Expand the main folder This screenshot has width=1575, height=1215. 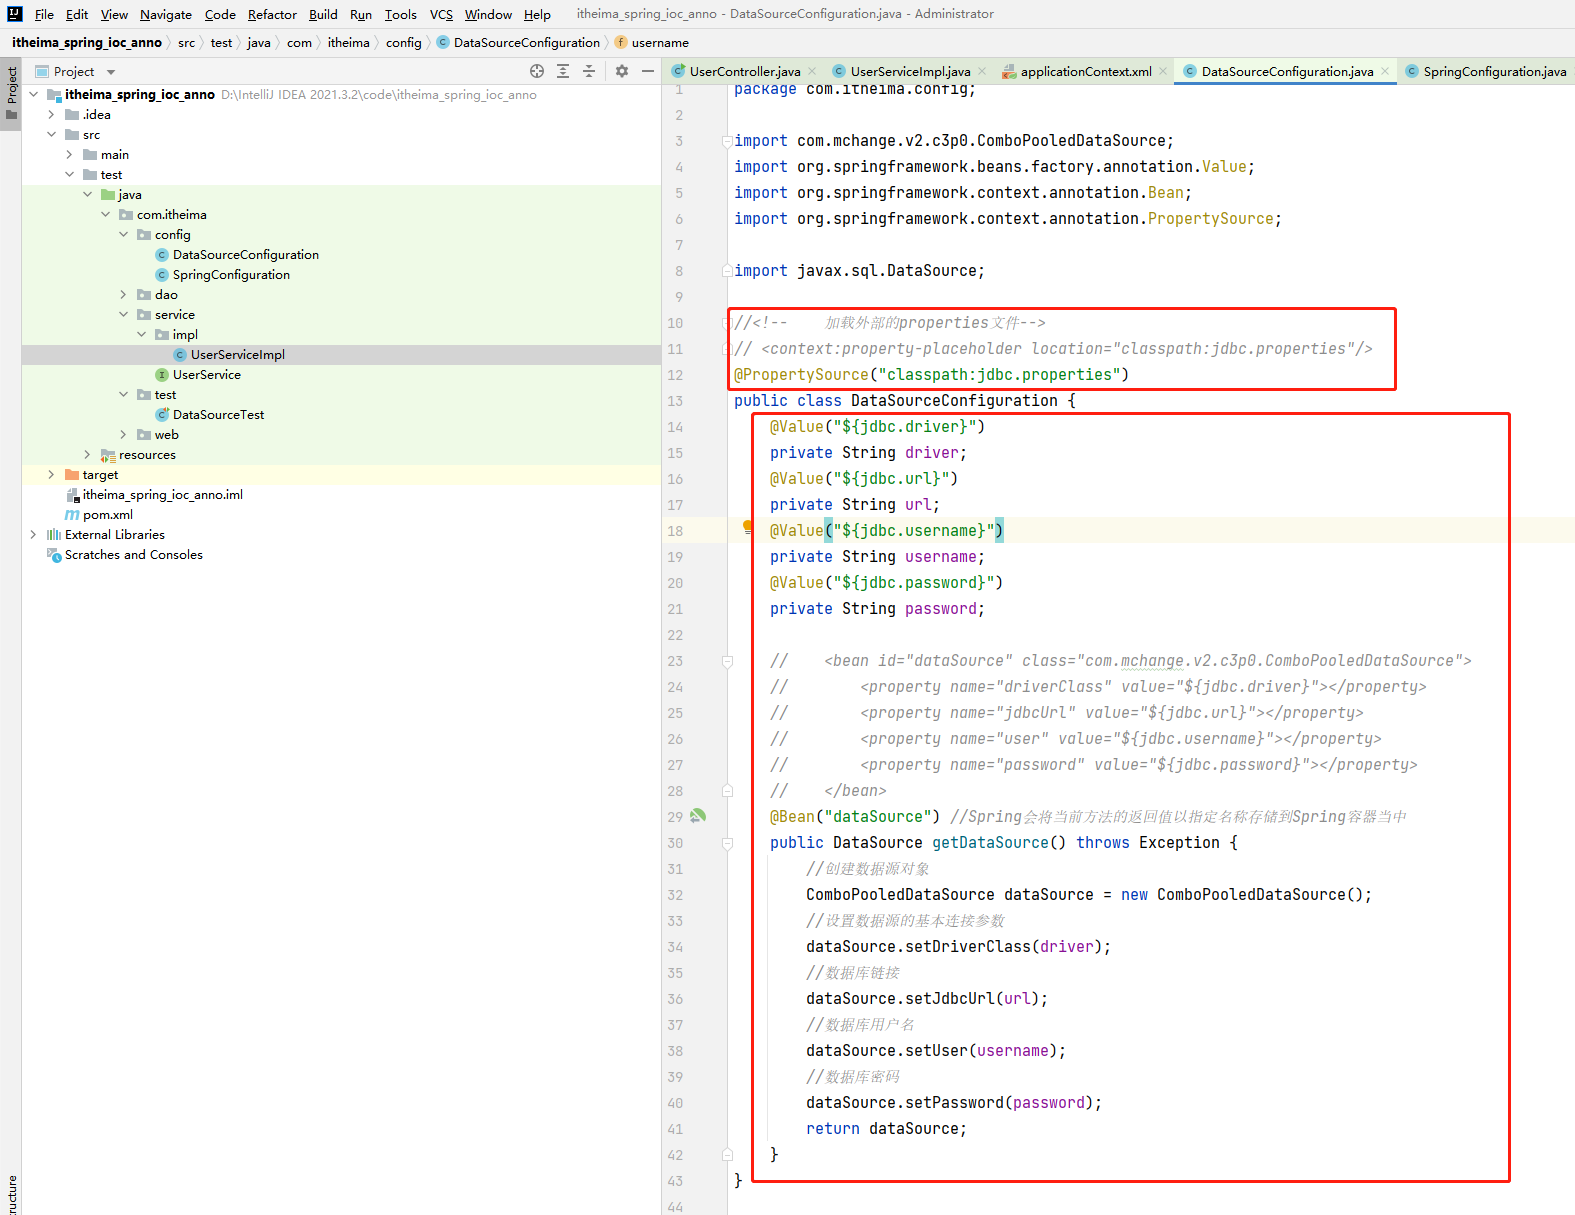pos(69,155)
